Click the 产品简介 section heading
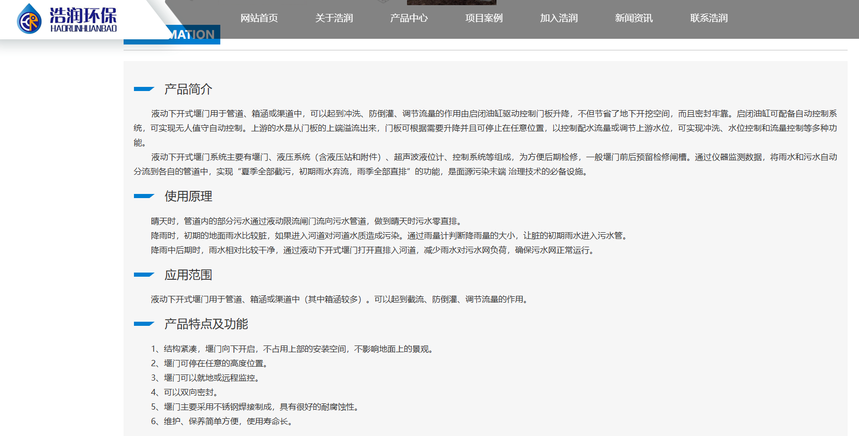Image resolution: width=859 pixels, height=436 pixels. click(x=188, y=89)
